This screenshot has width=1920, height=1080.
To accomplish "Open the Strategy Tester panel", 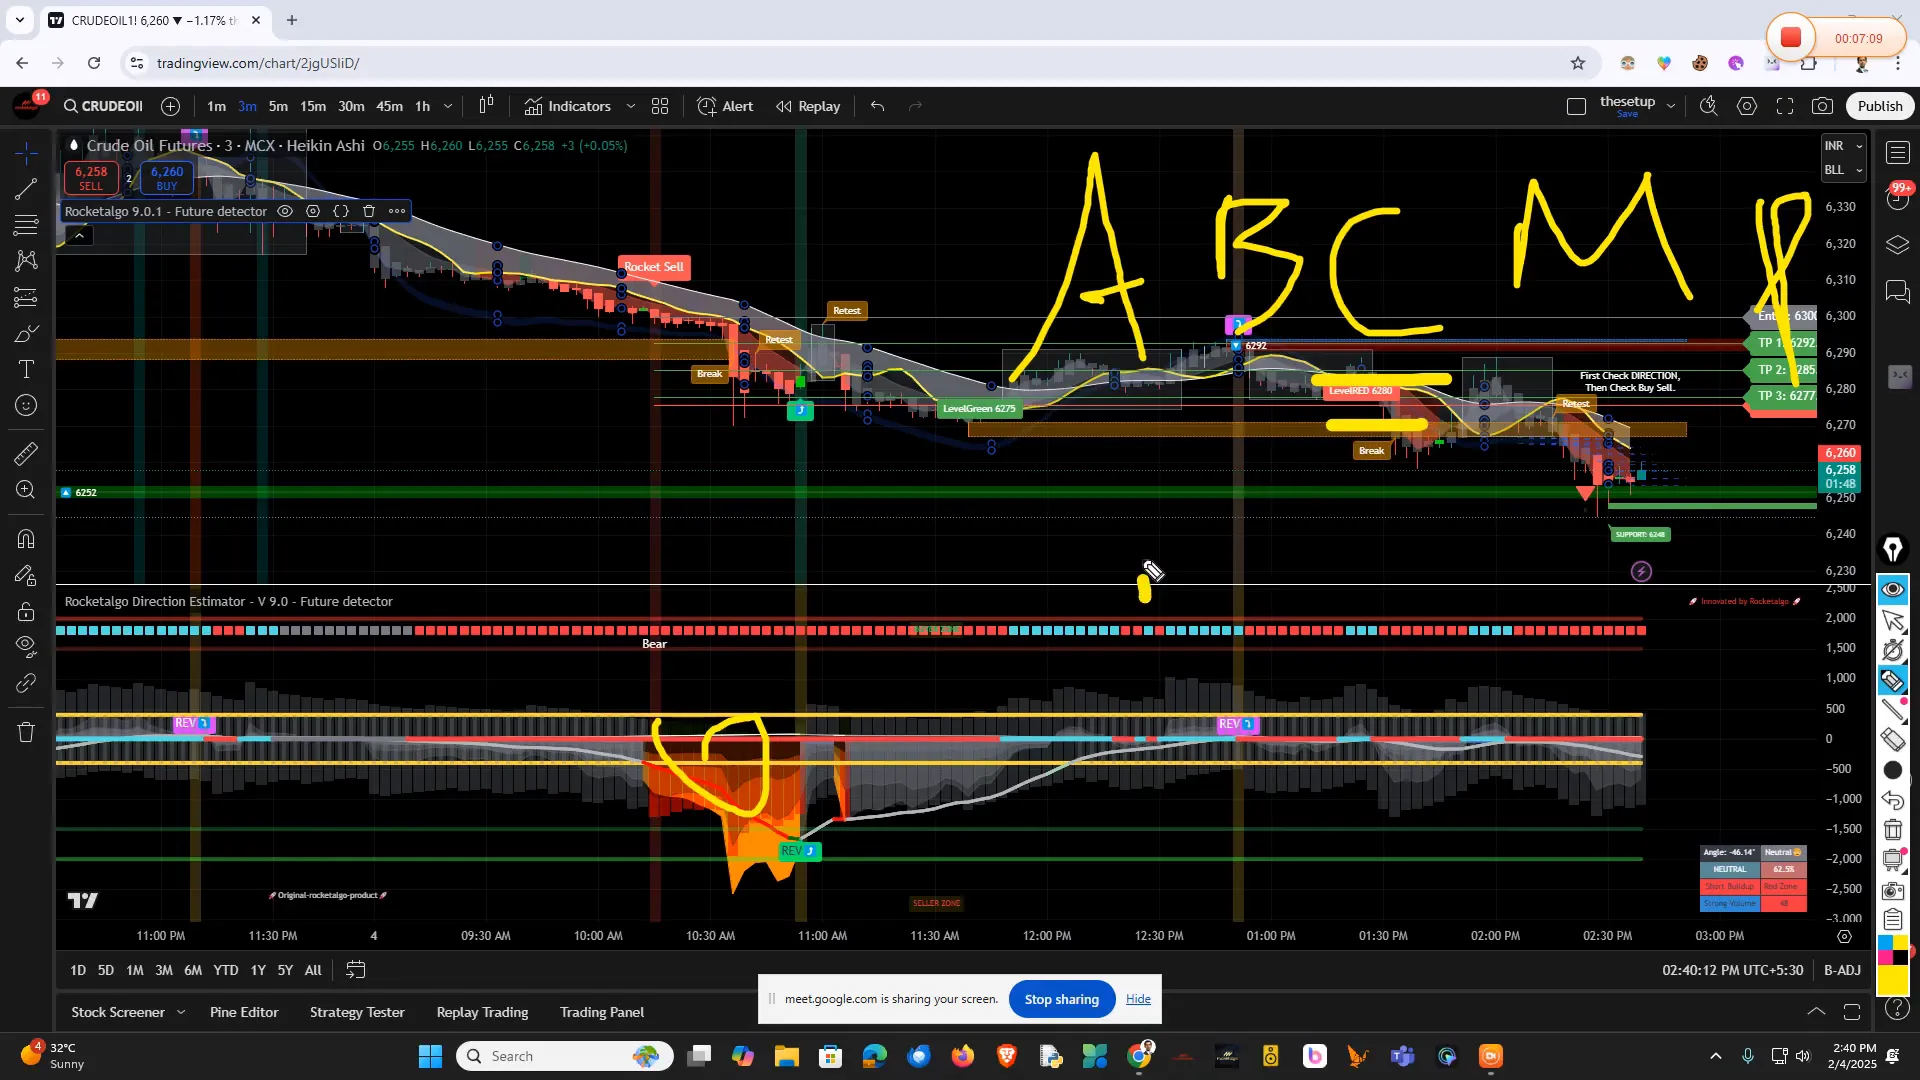I will coord(356,1012).
